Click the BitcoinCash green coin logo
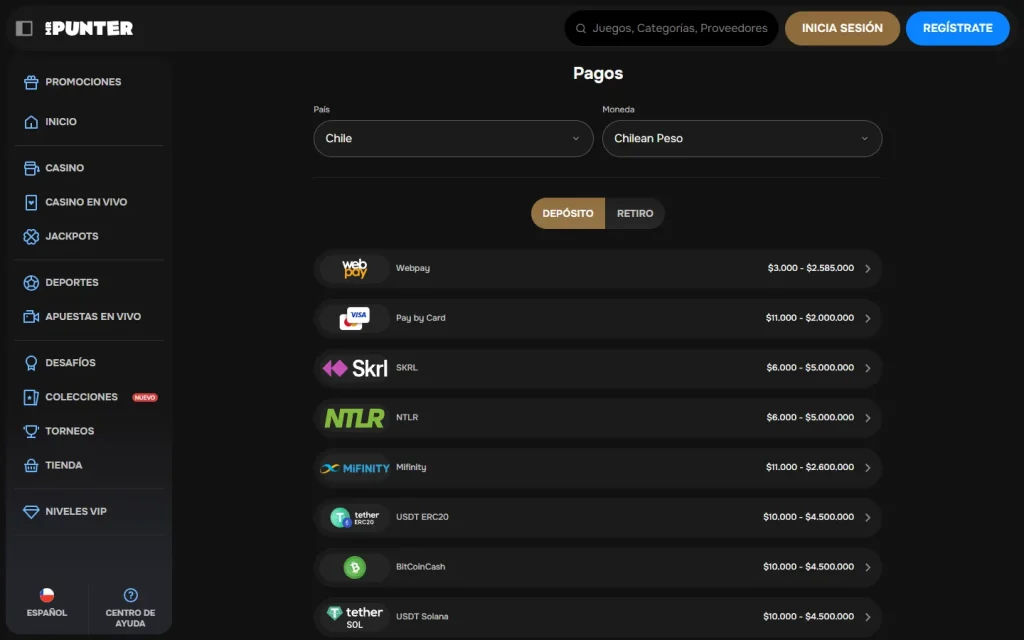Viewport: 1024px width, 640px height. point(355,568)
